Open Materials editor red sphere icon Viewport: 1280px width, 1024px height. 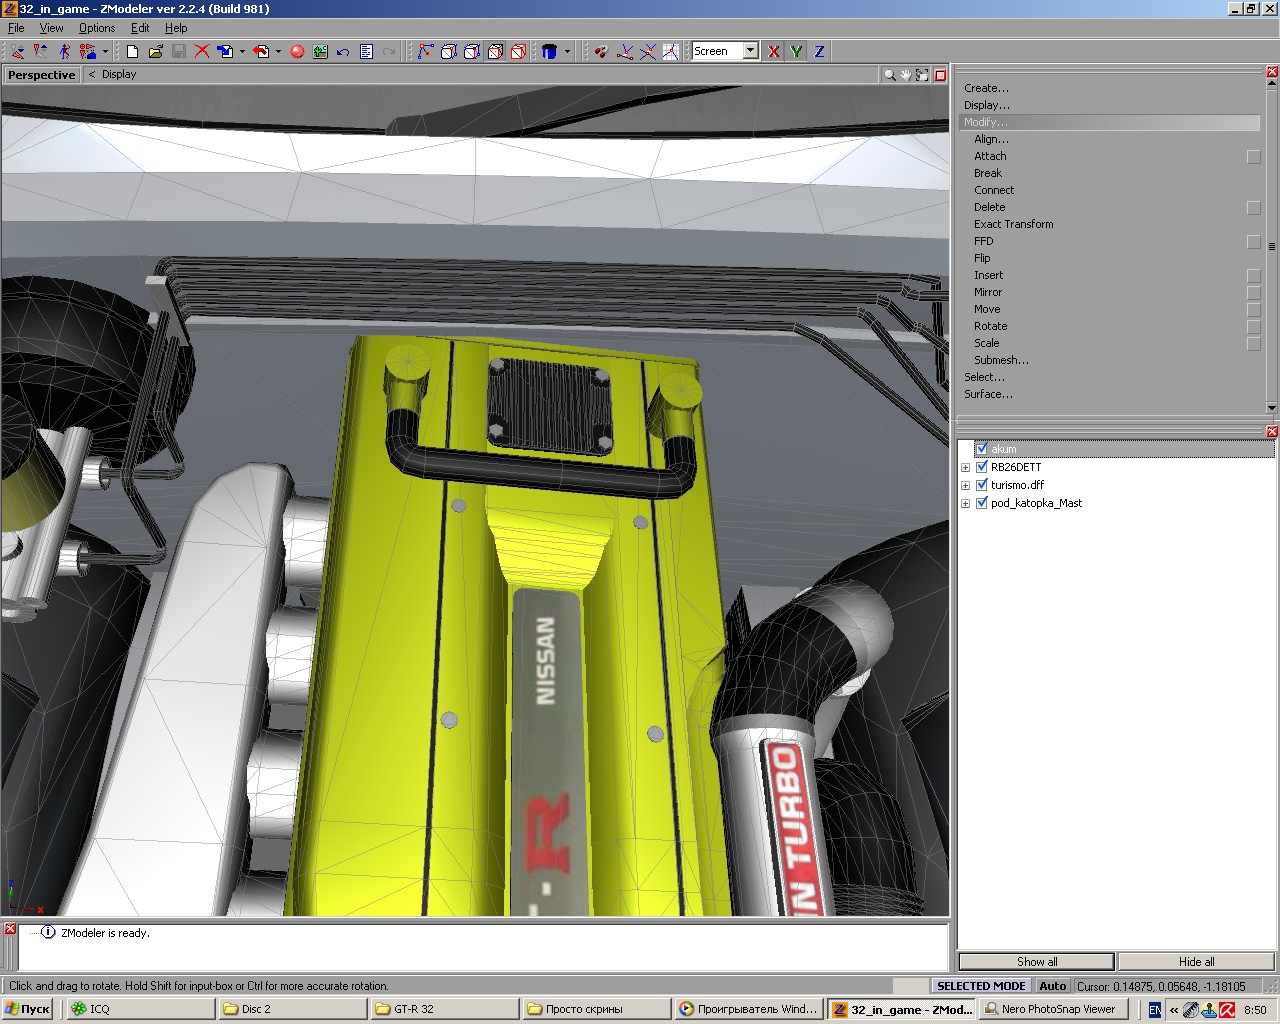[297, 51]
